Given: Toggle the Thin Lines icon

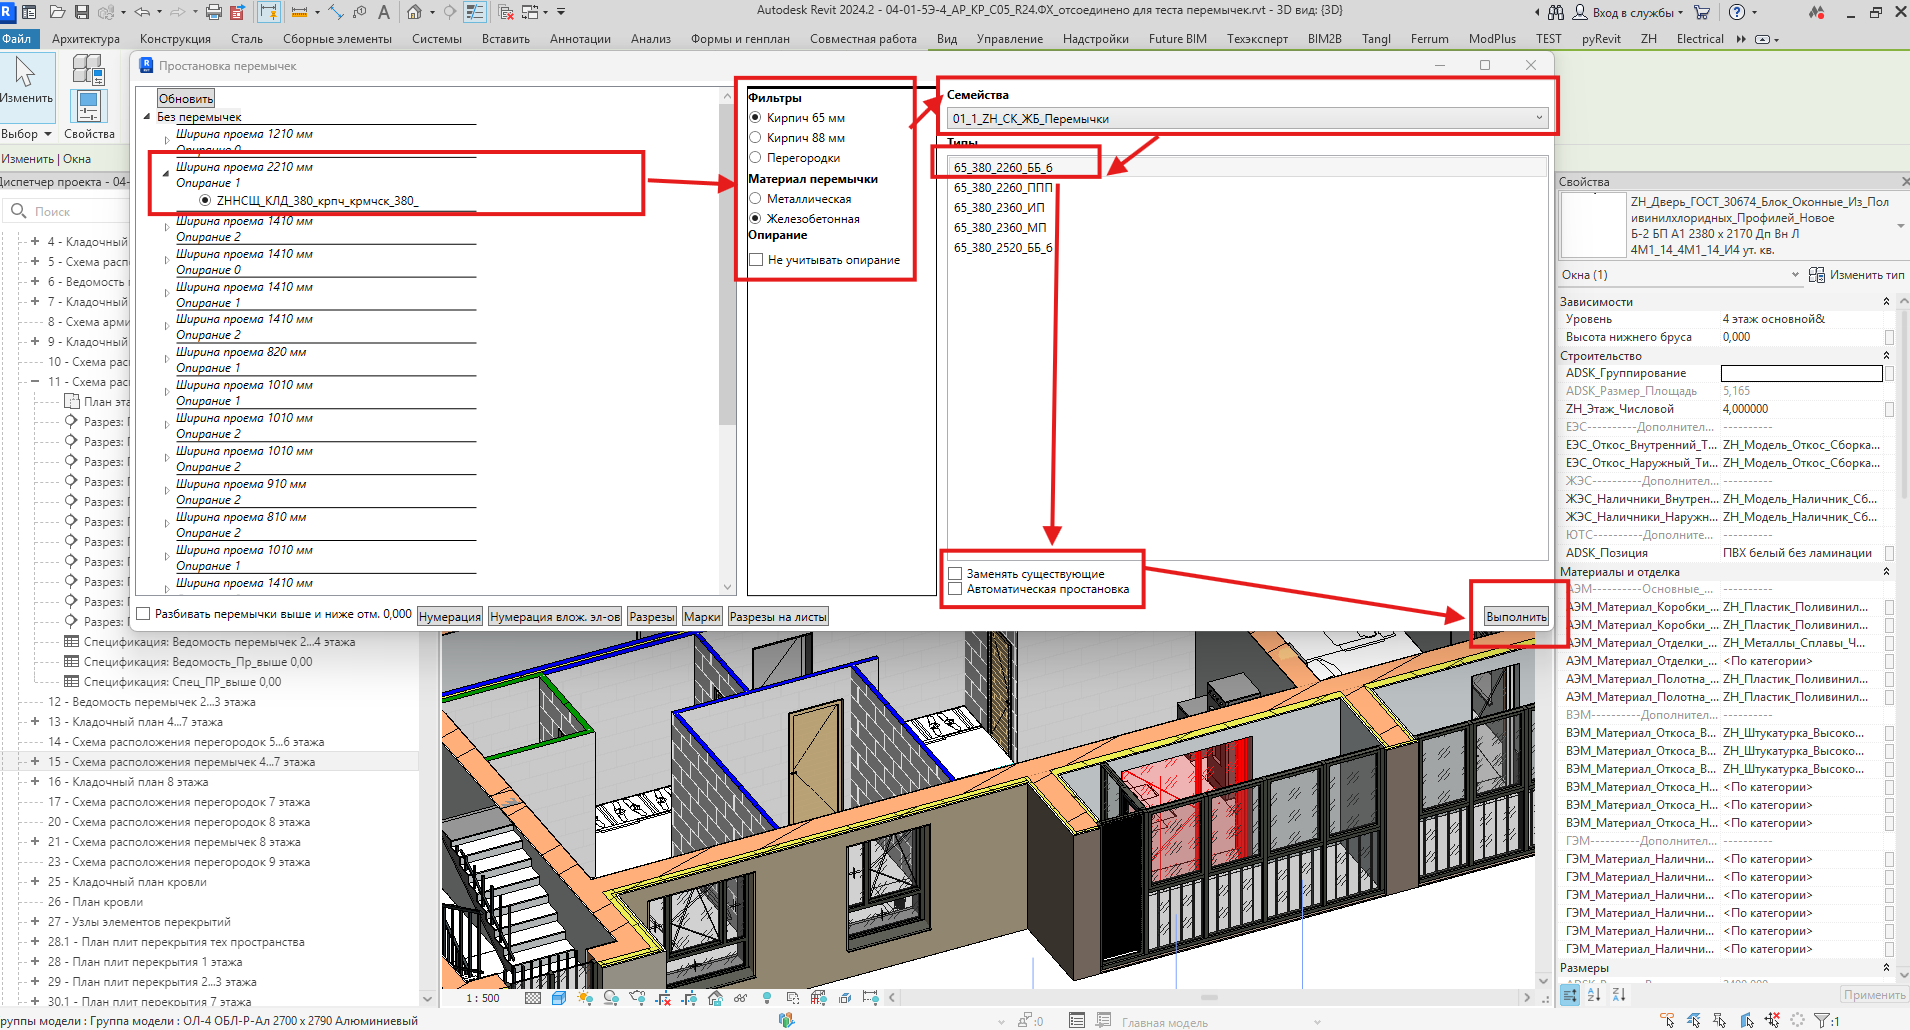Looking at the screenshot, I should pos(475,12).
